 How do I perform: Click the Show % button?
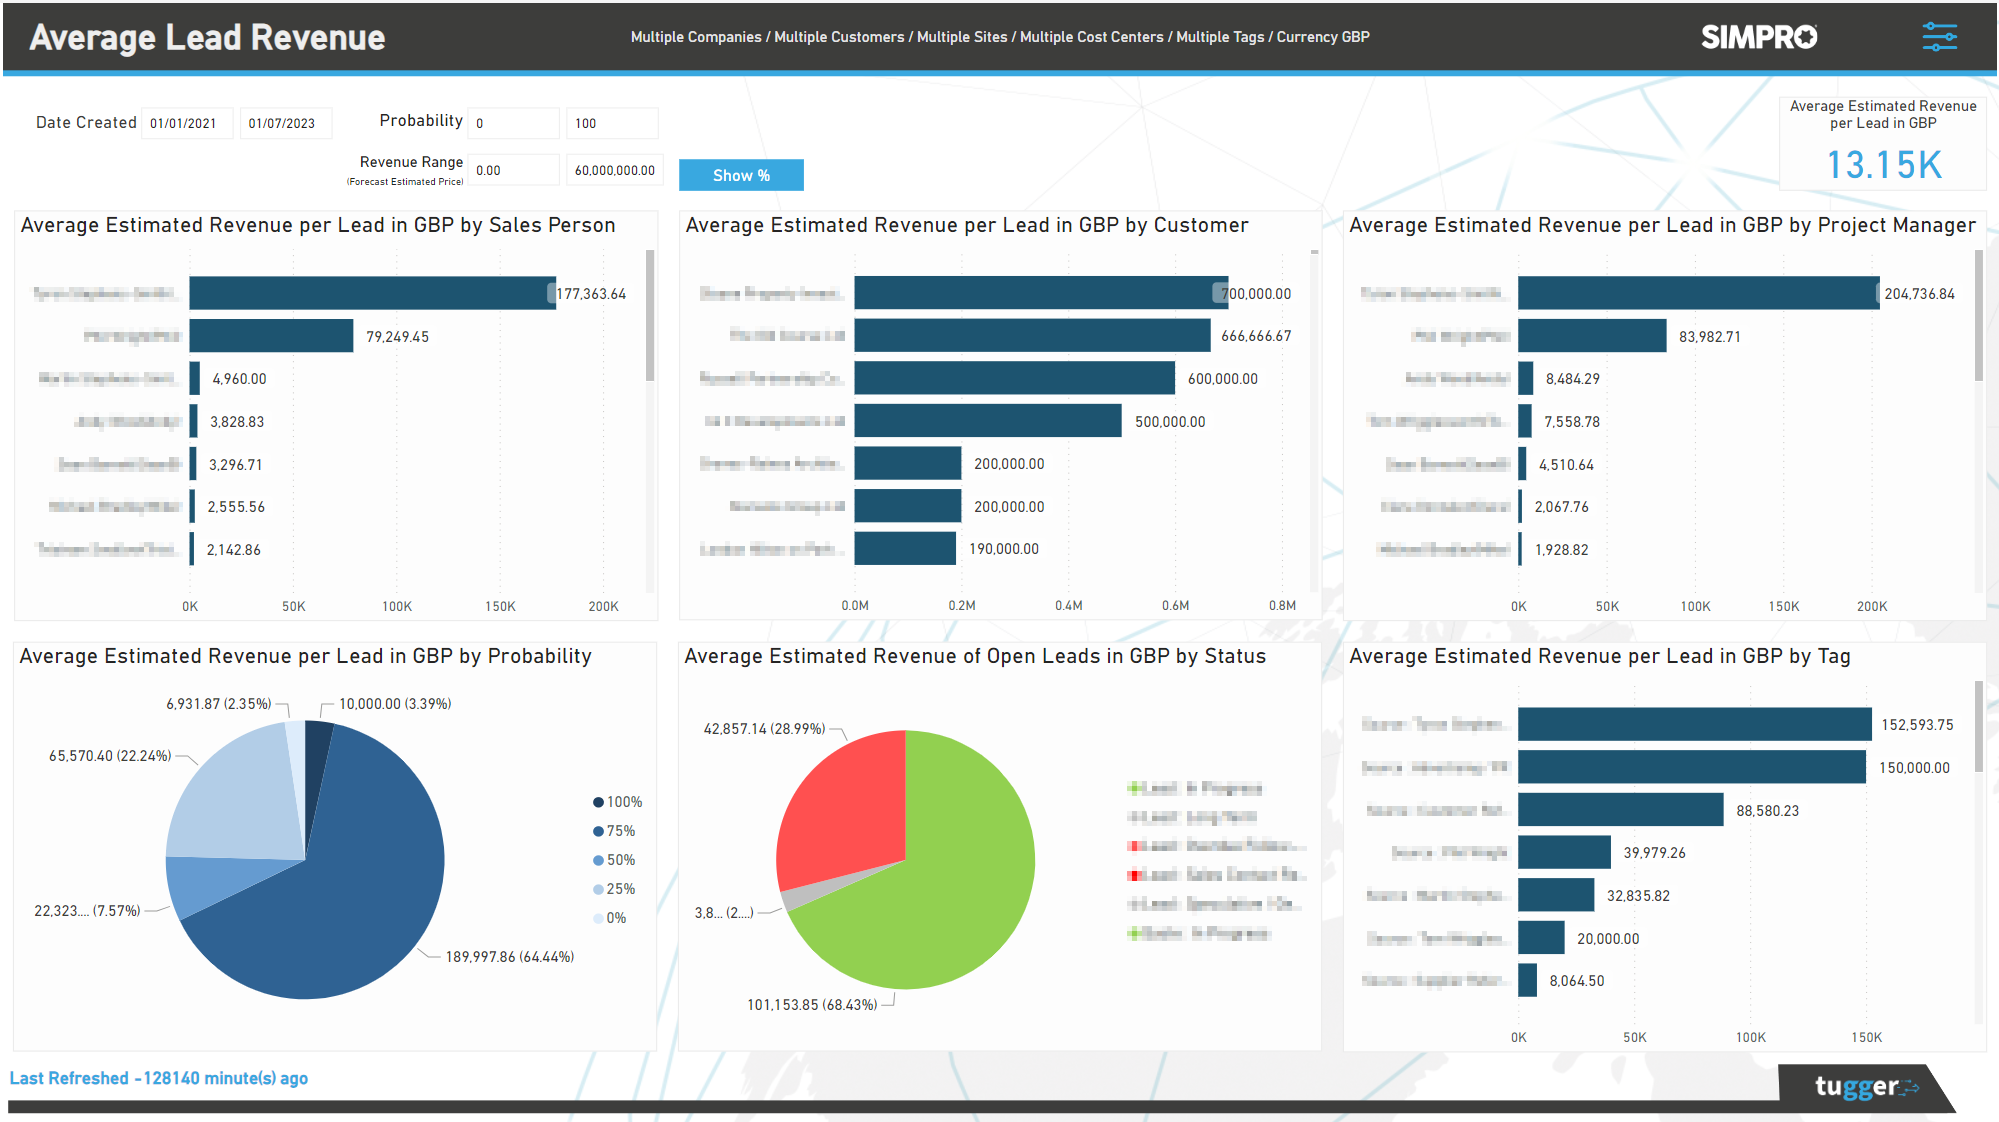(x=741, y=174)
